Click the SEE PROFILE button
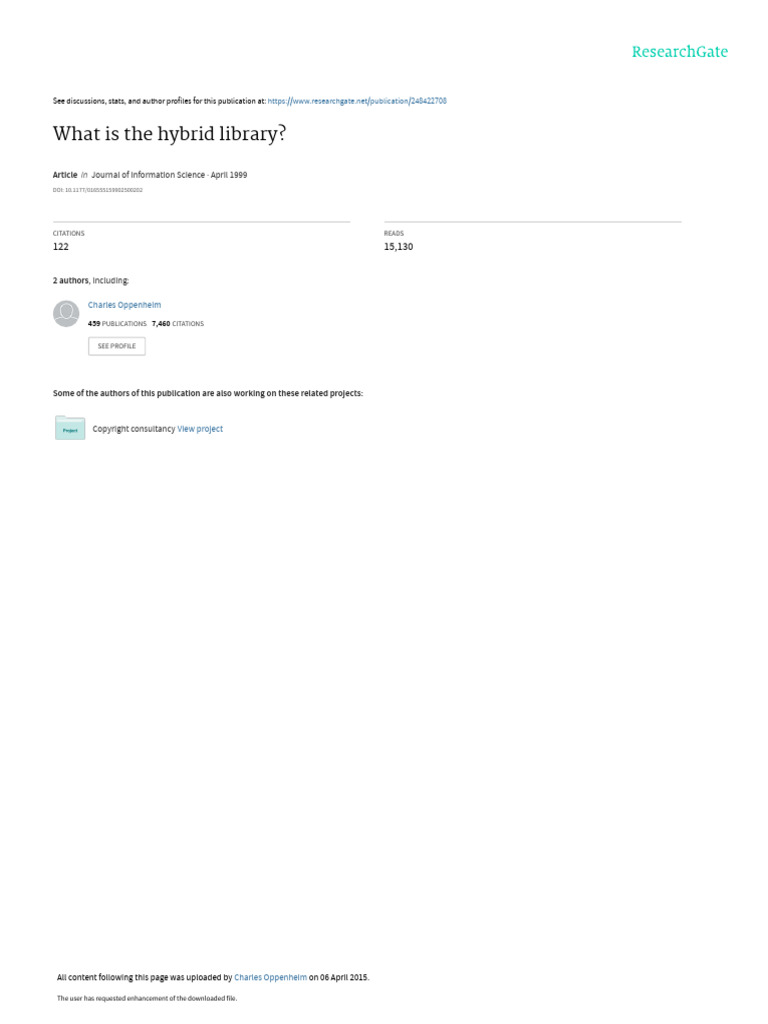The height and width of the screenshot is (1024, 768). (x=117, y=346)
